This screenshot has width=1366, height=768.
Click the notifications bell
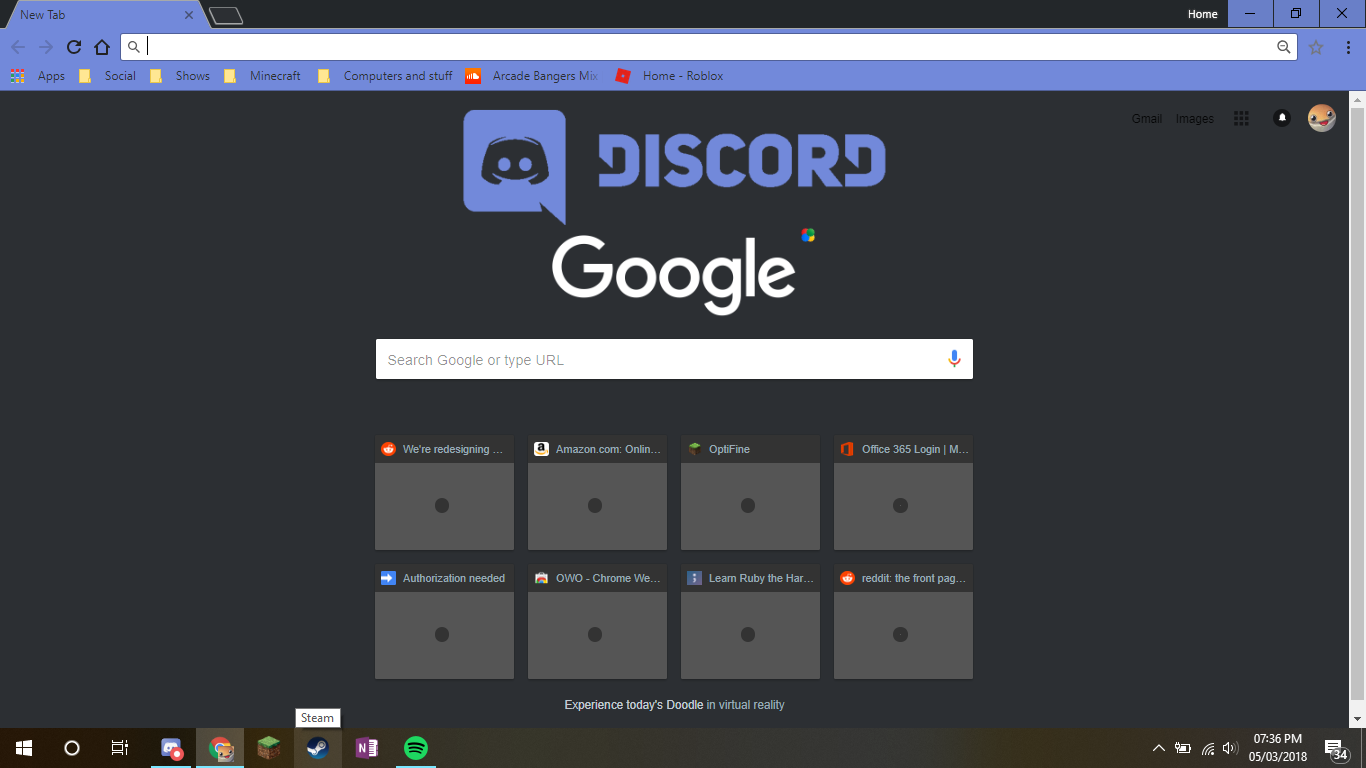click(1281, 118)
